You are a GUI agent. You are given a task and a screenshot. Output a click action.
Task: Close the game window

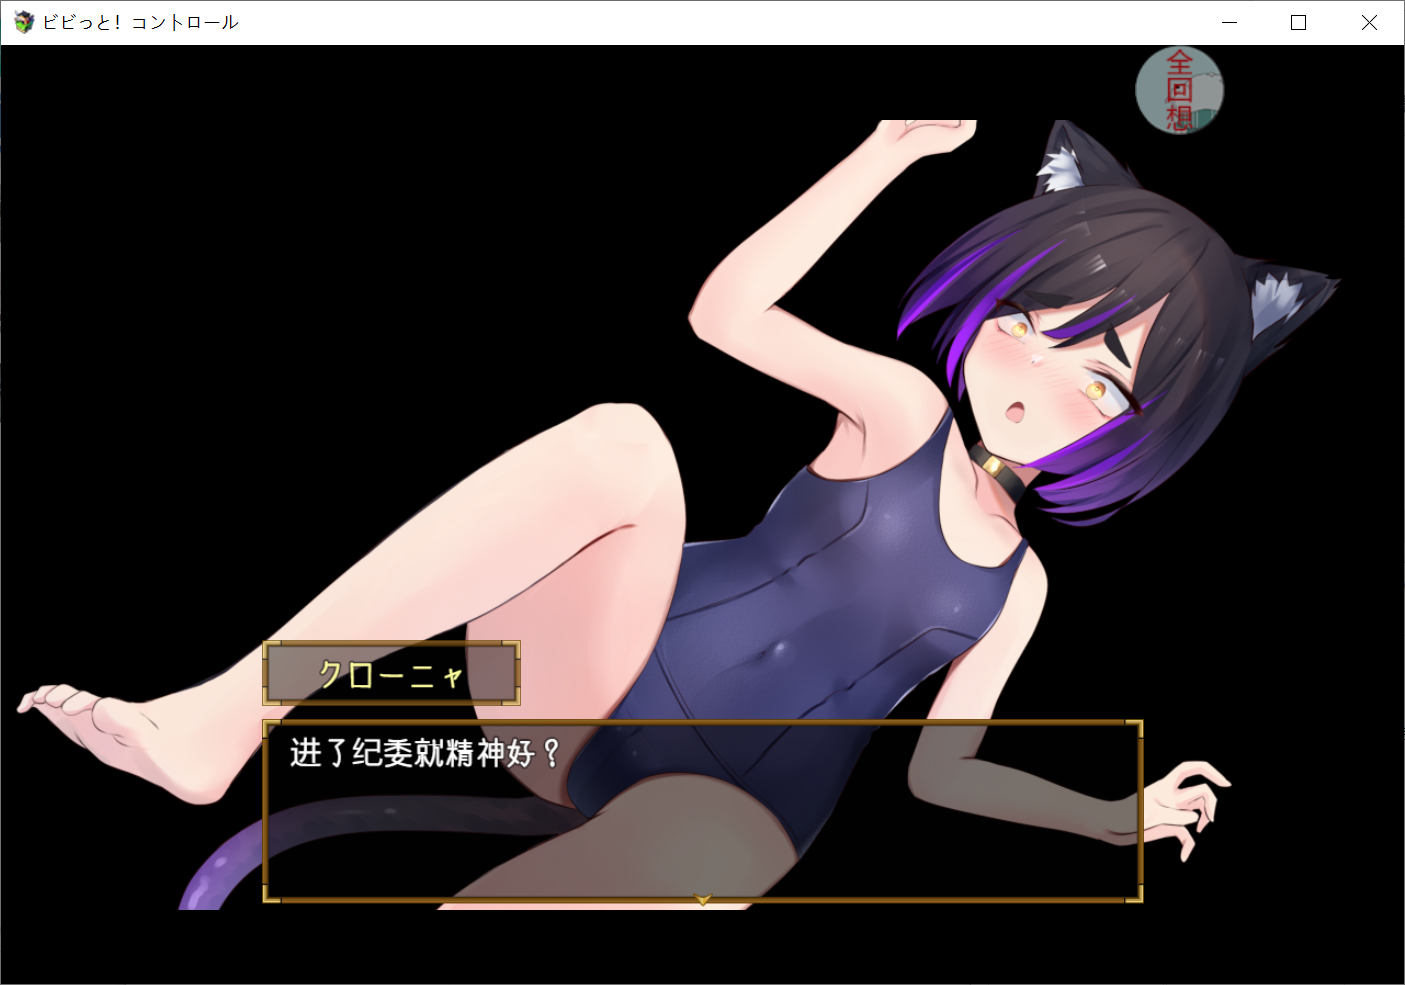click(1369, 22)
